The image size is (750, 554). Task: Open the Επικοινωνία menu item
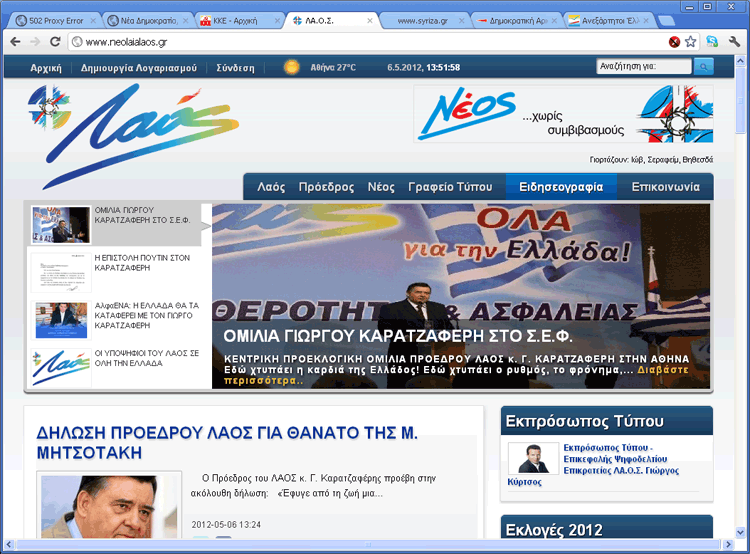click(665, 187)
